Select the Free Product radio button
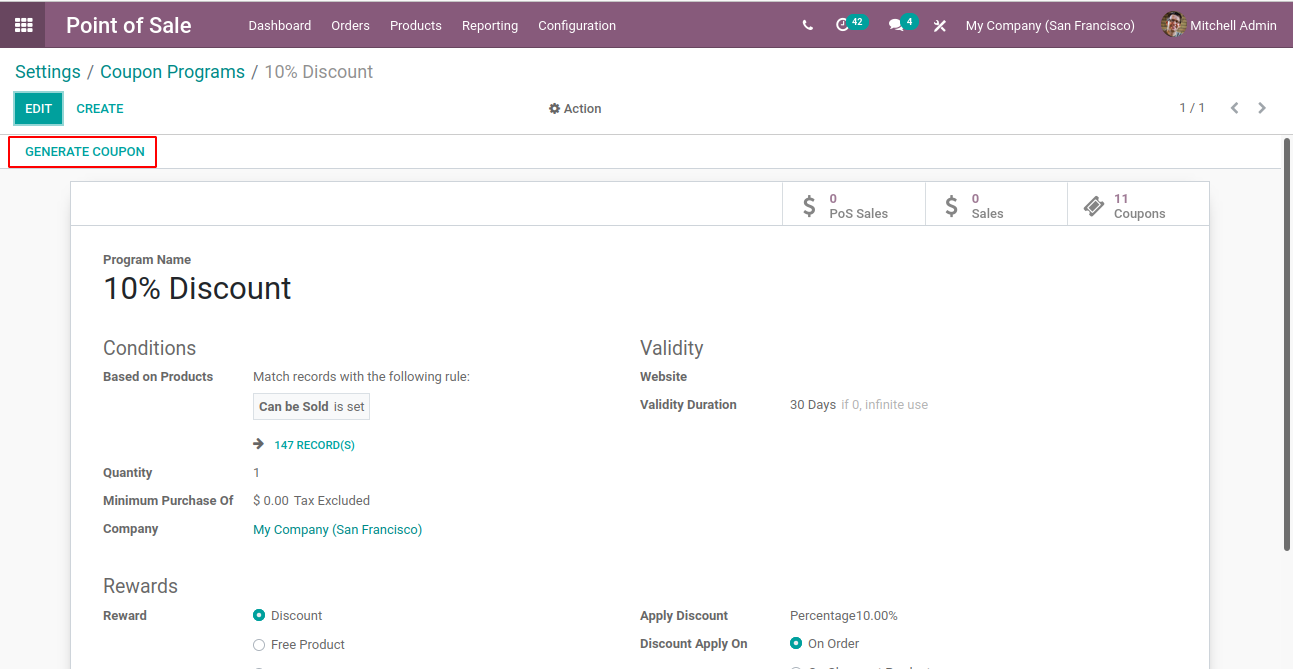Screen dimensions: 1293x669 [259, 645]
